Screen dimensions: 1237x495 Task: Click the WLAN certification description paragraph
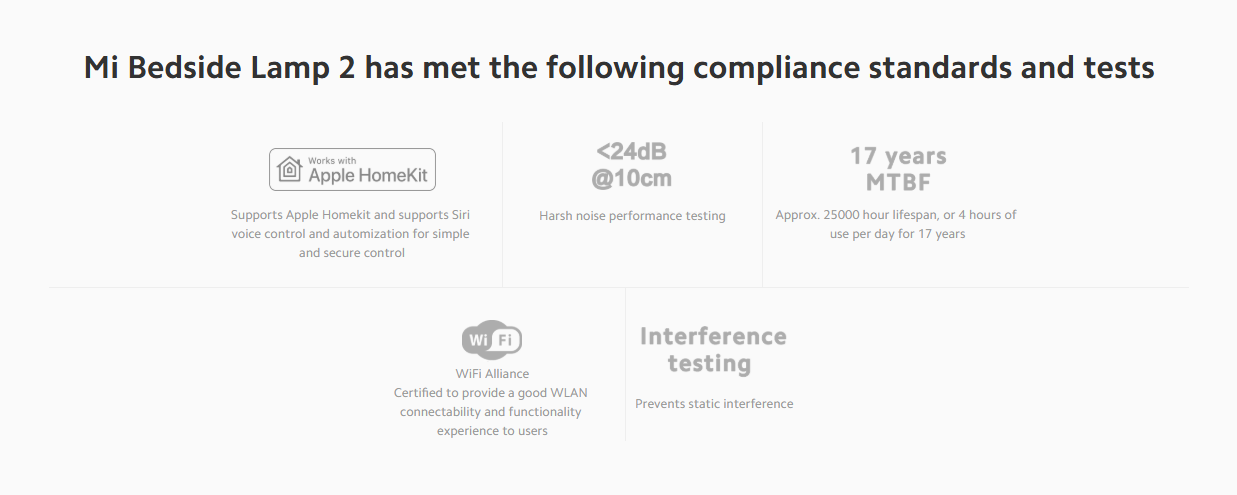[x=491, y=412]
